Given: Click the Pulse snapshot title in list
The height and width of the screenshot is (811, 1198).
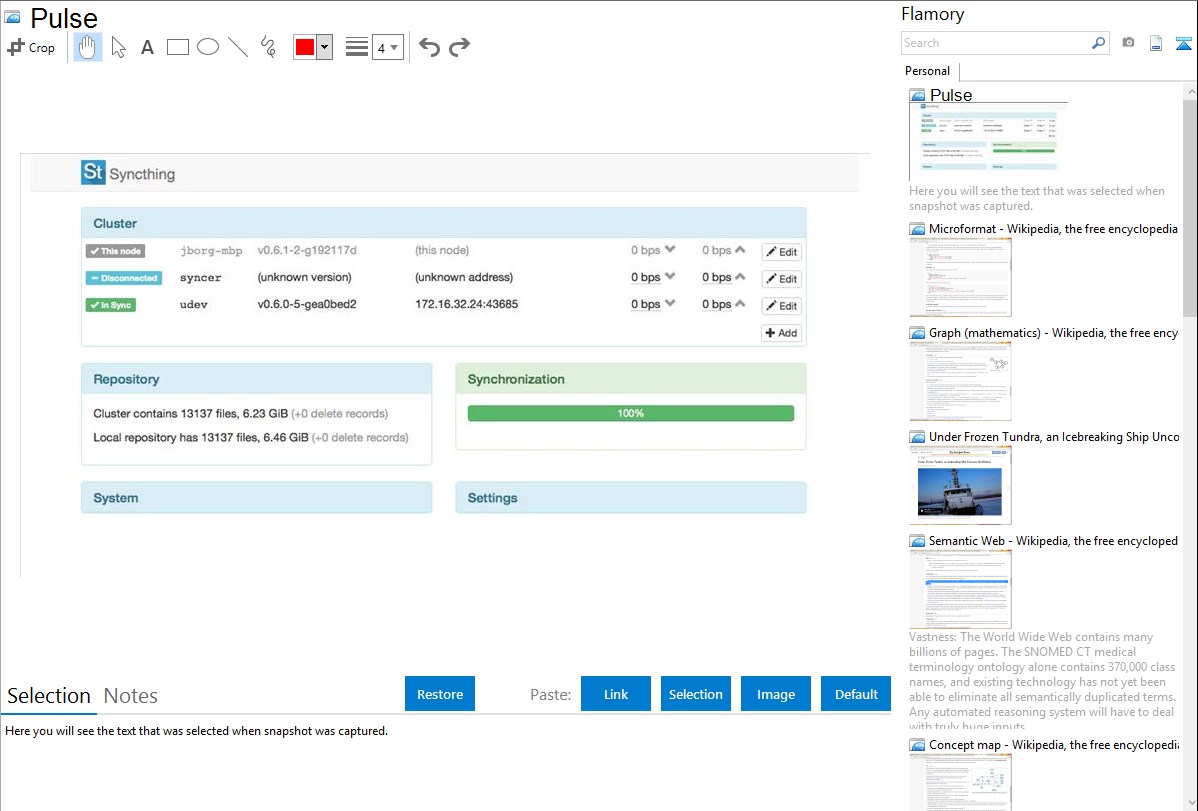Looking at the screenshot, I should 950,95.
